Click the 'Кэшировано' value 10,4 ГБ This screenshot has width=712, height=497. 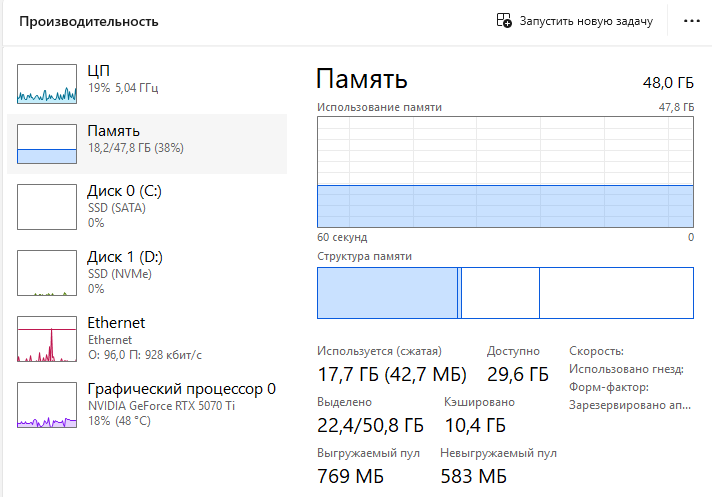tap(474, 425)
